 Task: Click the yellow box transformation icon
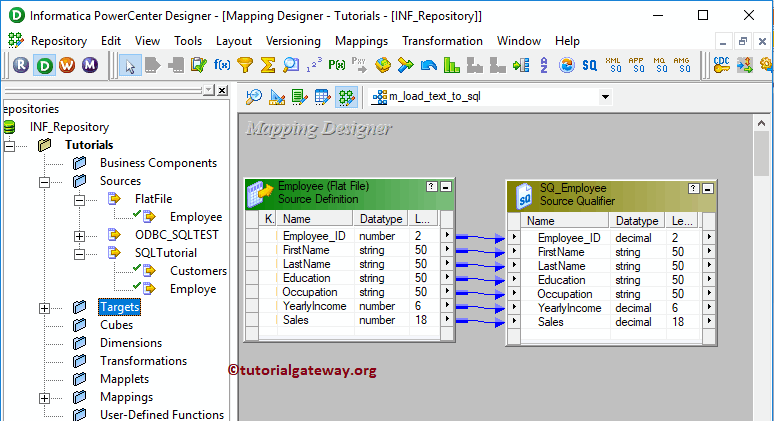pyautogui.click(x=383, y=65)
